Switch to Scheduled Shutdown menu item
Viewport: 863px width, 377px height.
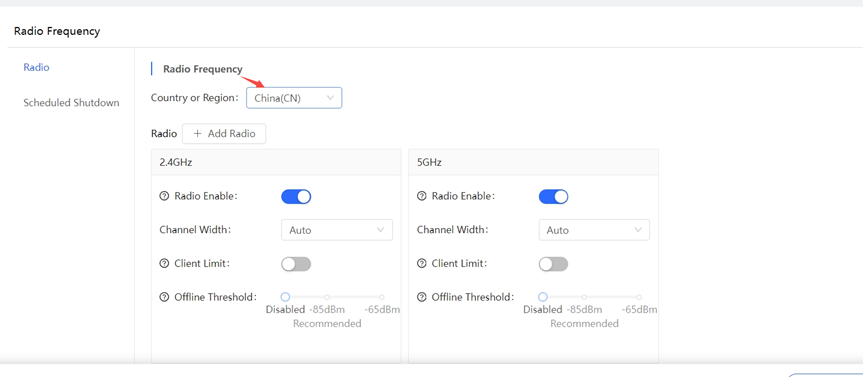(71, 103)
